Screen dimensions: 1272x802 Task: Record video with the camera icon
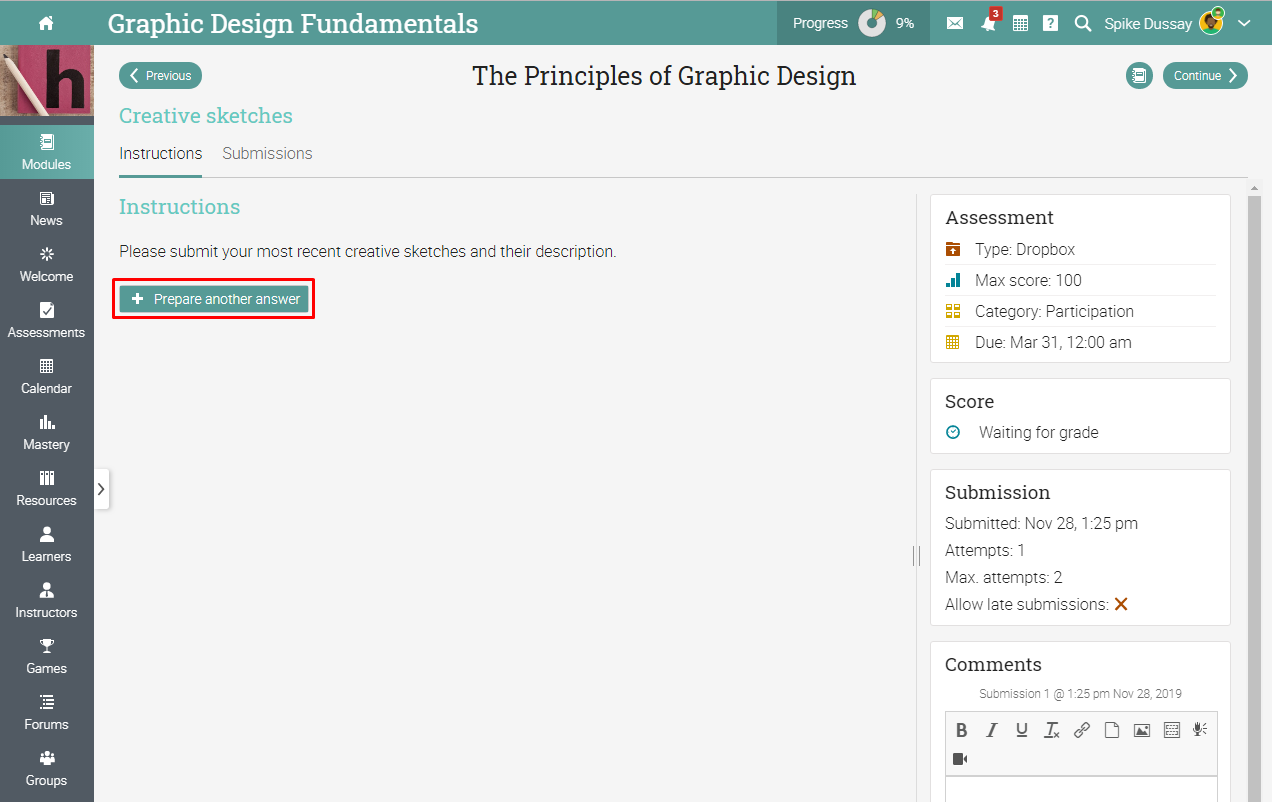tap(960, 759)
